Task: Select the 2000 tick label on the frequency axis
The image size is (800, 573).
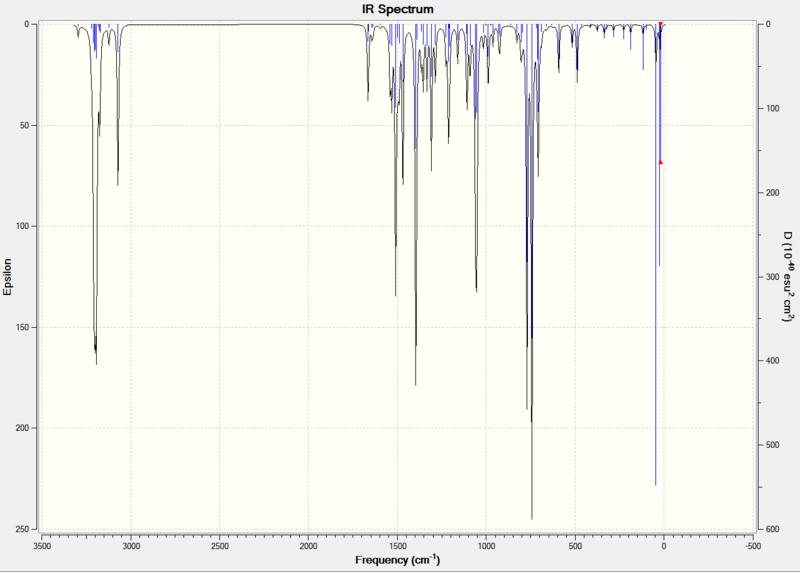Action: pyautogui.click(x=309, y=546)
